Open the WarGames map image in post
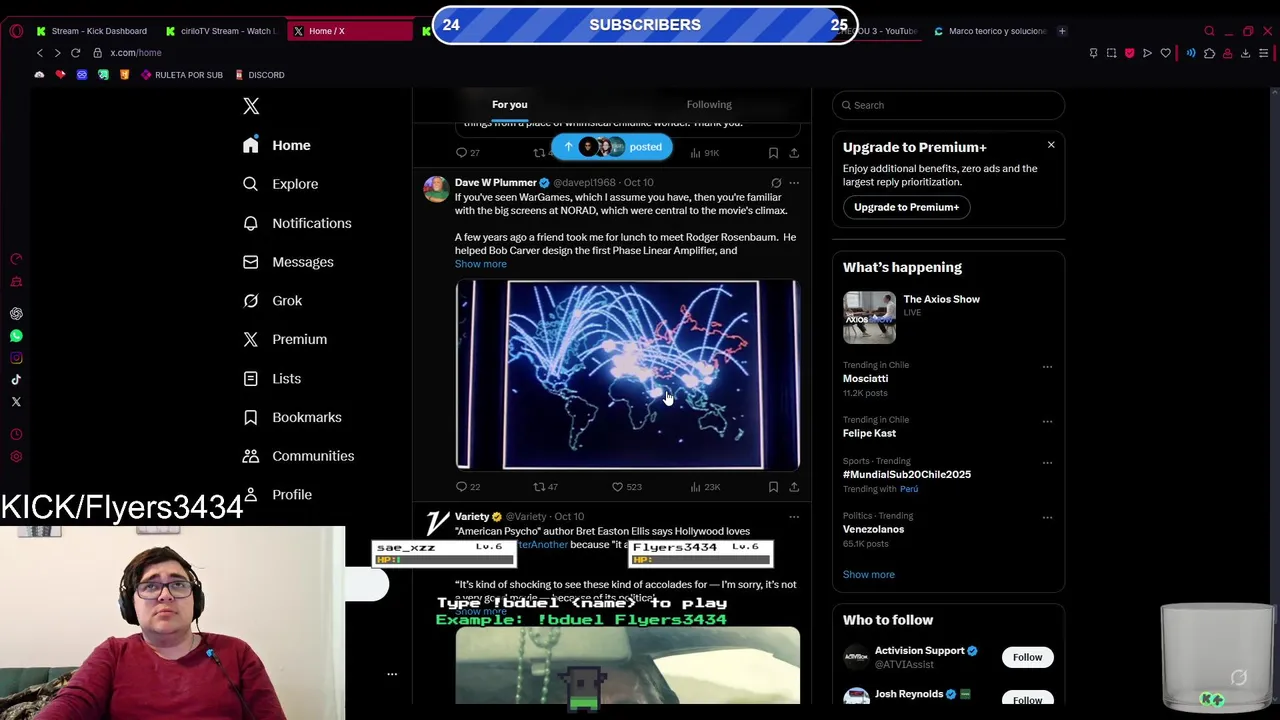The width and height of the screenshot is (1280, 720). (627, 375)
